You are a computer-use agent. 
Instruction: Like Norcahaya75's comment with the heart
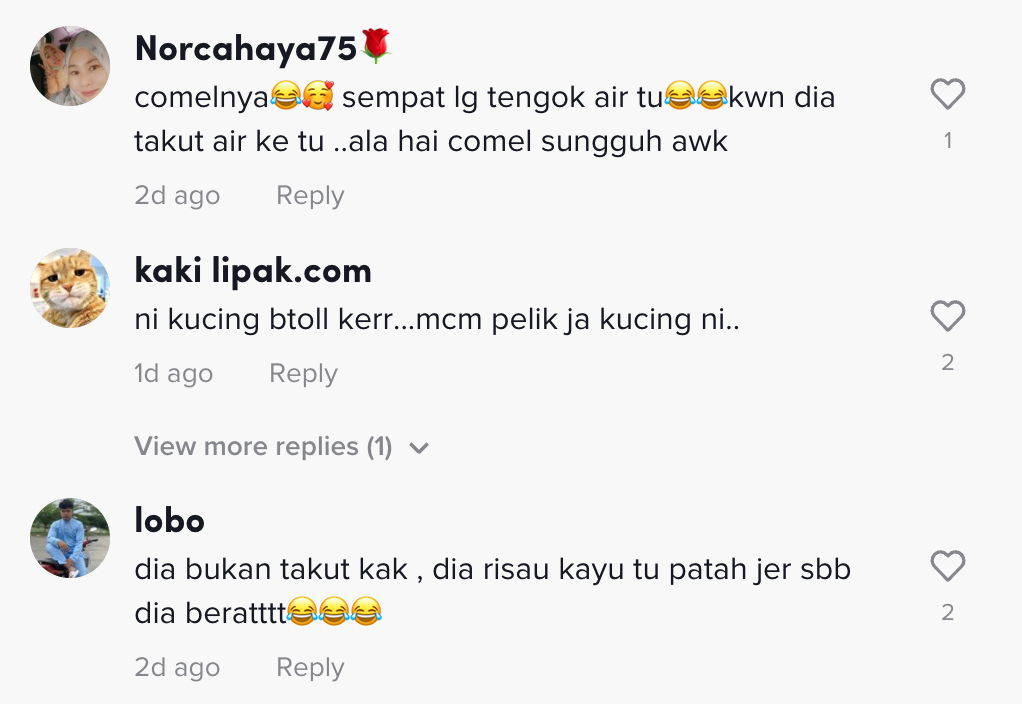(x=947, y=95)
